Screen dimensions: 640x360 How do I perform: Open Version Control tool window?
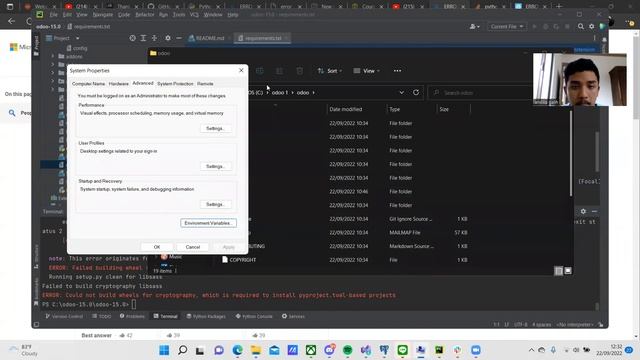[x=64, y=316]
